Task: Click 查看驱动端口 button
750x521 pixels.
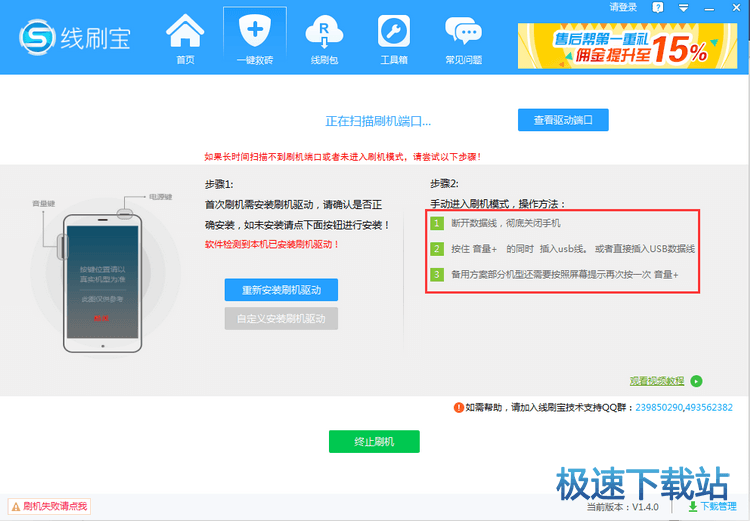Action: point(563,120)
